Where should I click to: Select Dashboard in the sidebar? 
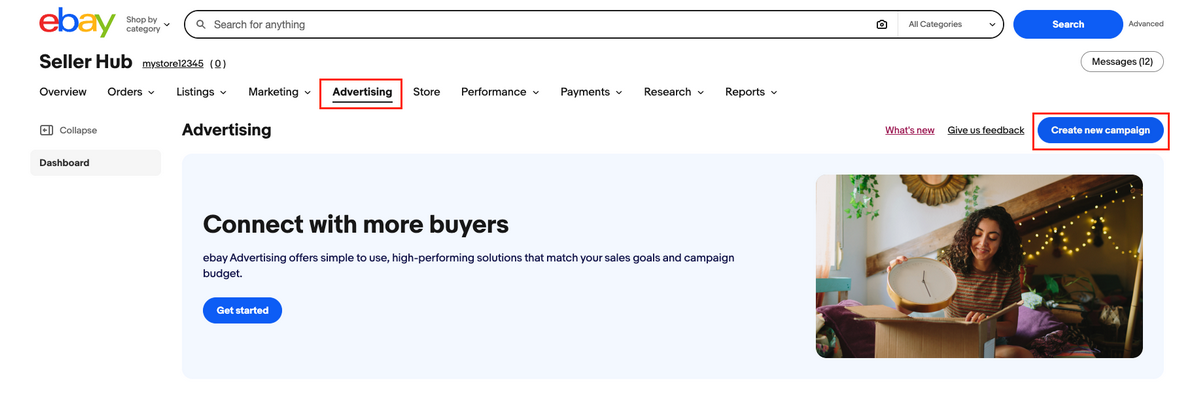(x=95, y=163)
